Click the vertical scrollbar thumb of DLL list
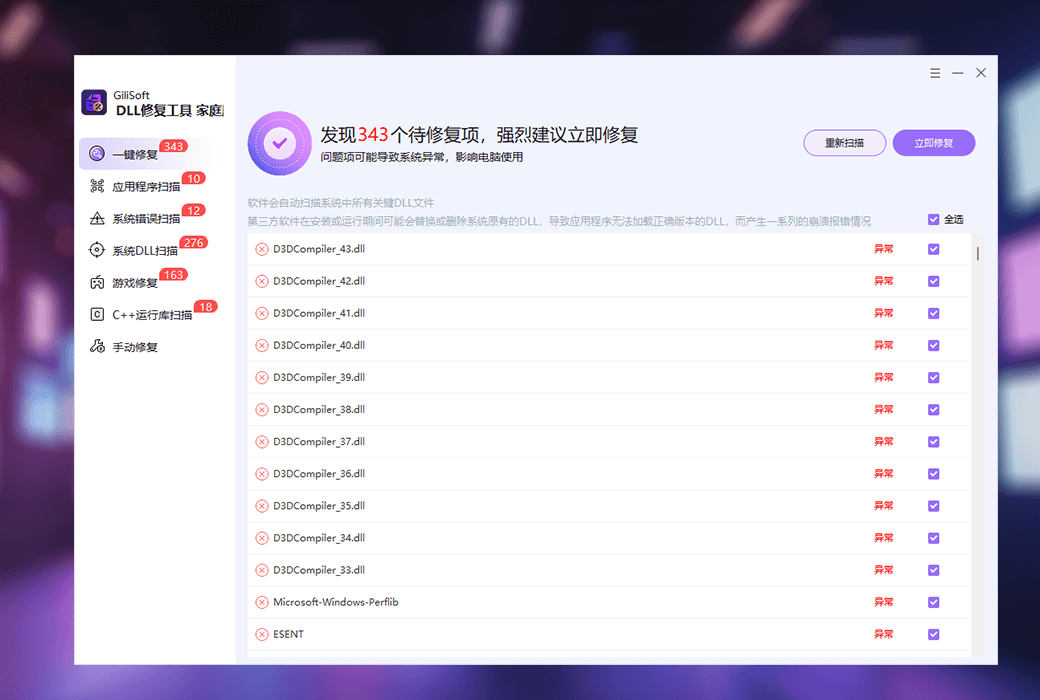Image resolution: width=1040 pixels, height=700 pixels. (978, 253)
